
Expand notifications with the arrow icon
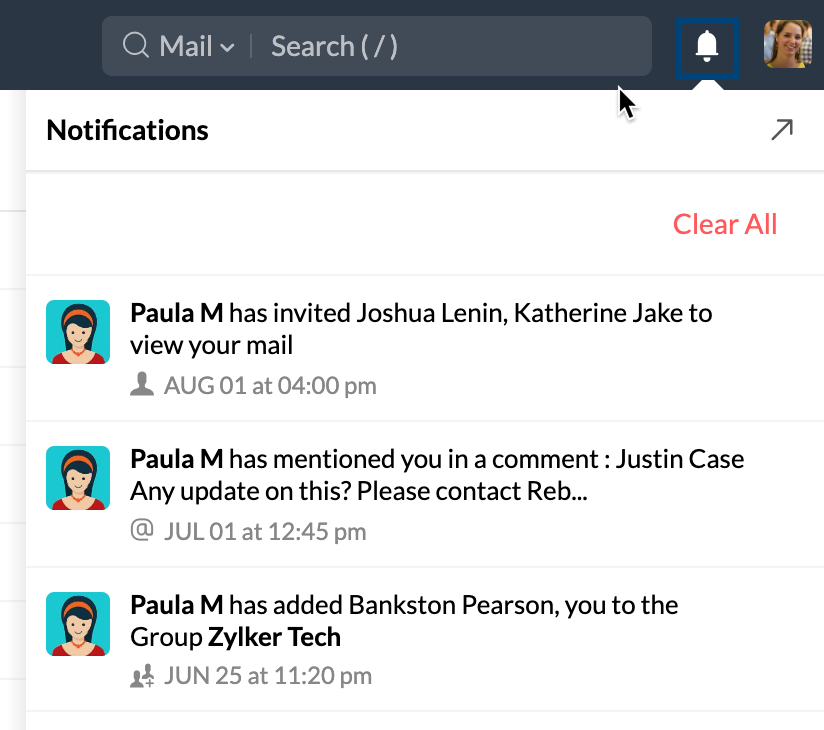782,130
